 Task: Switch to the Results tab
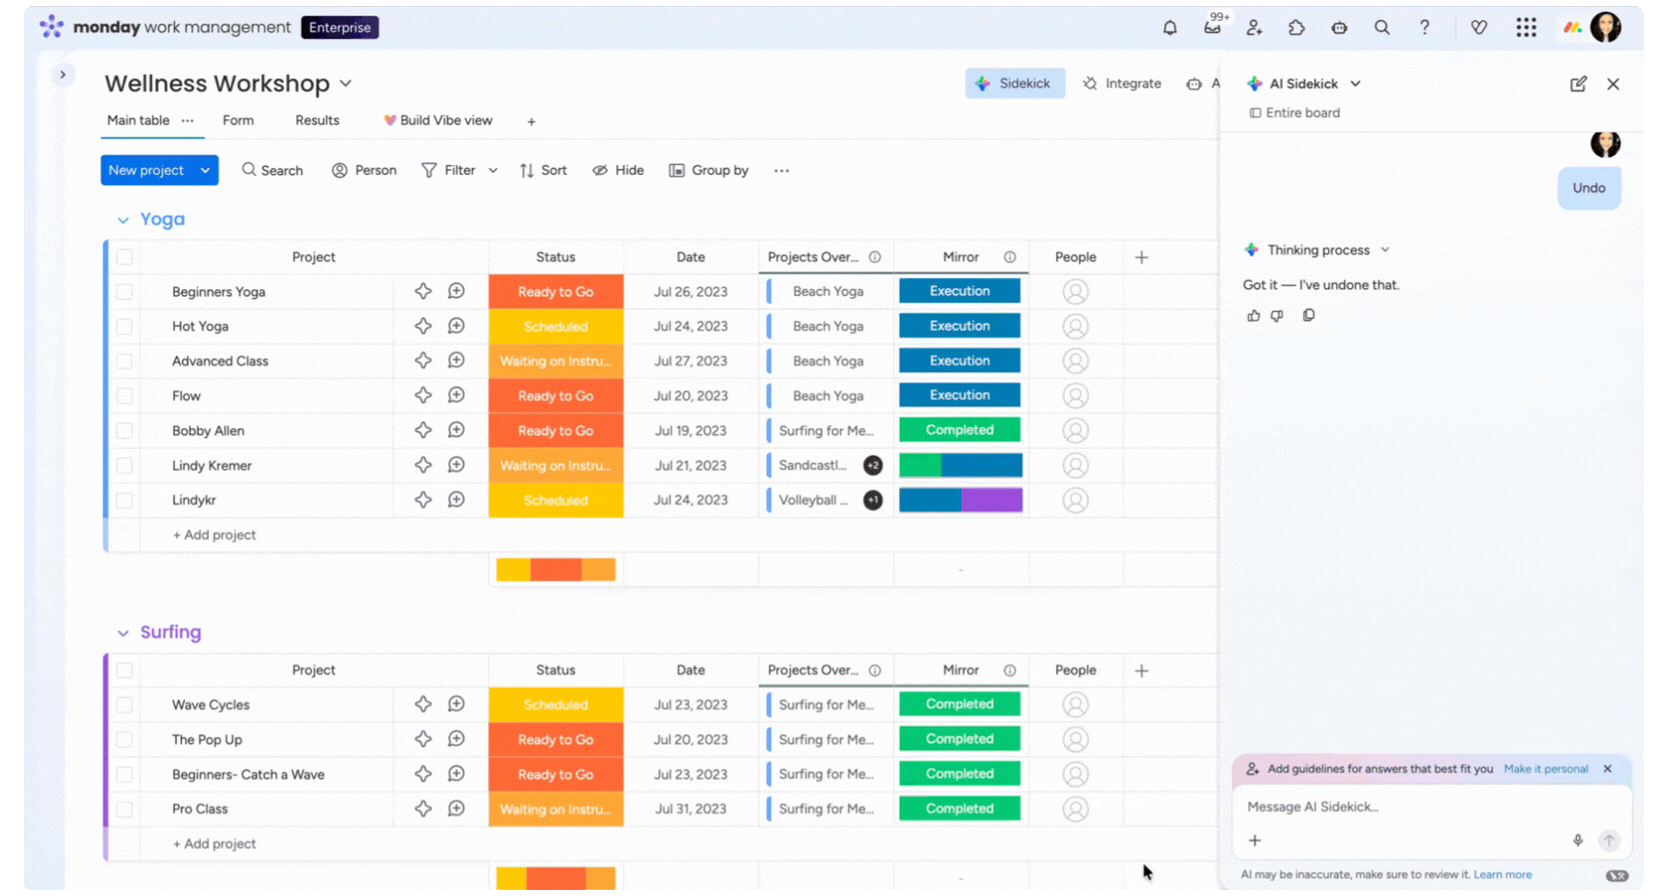(x=317, y=121)
